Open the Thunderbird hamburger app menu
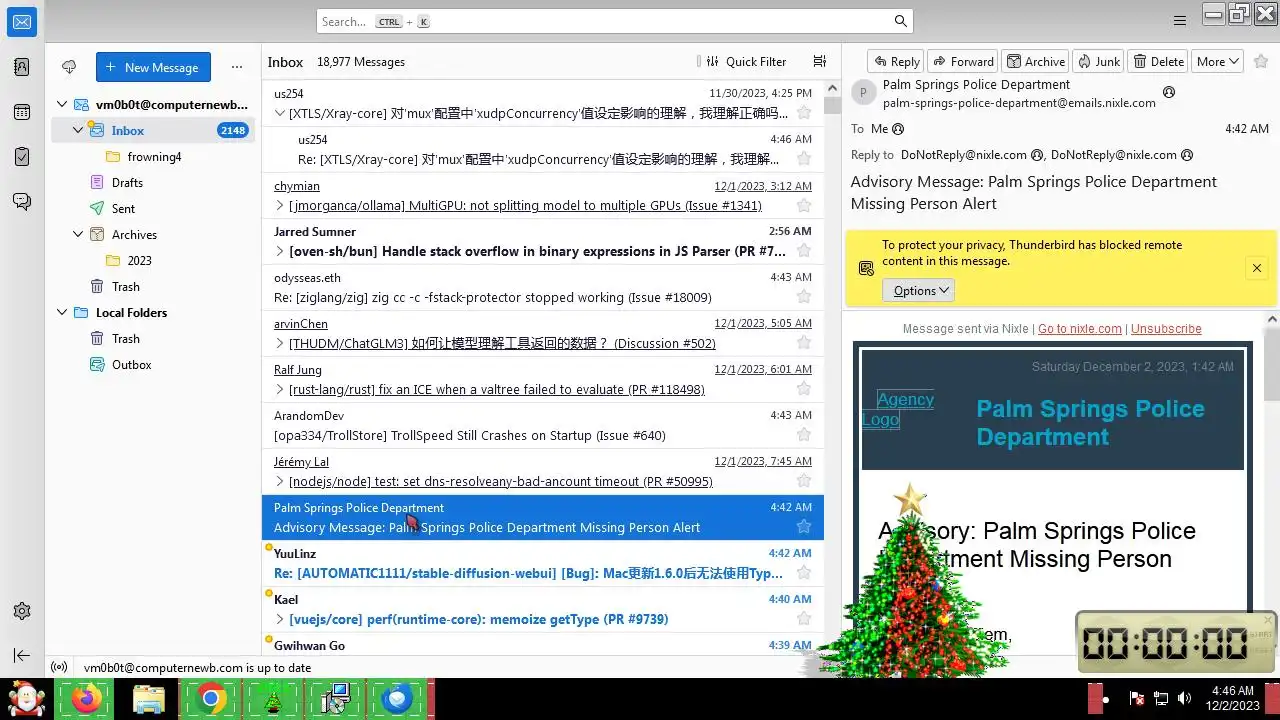The image size is (1280, 720). pyautogui.click(x=1180, y=21)
